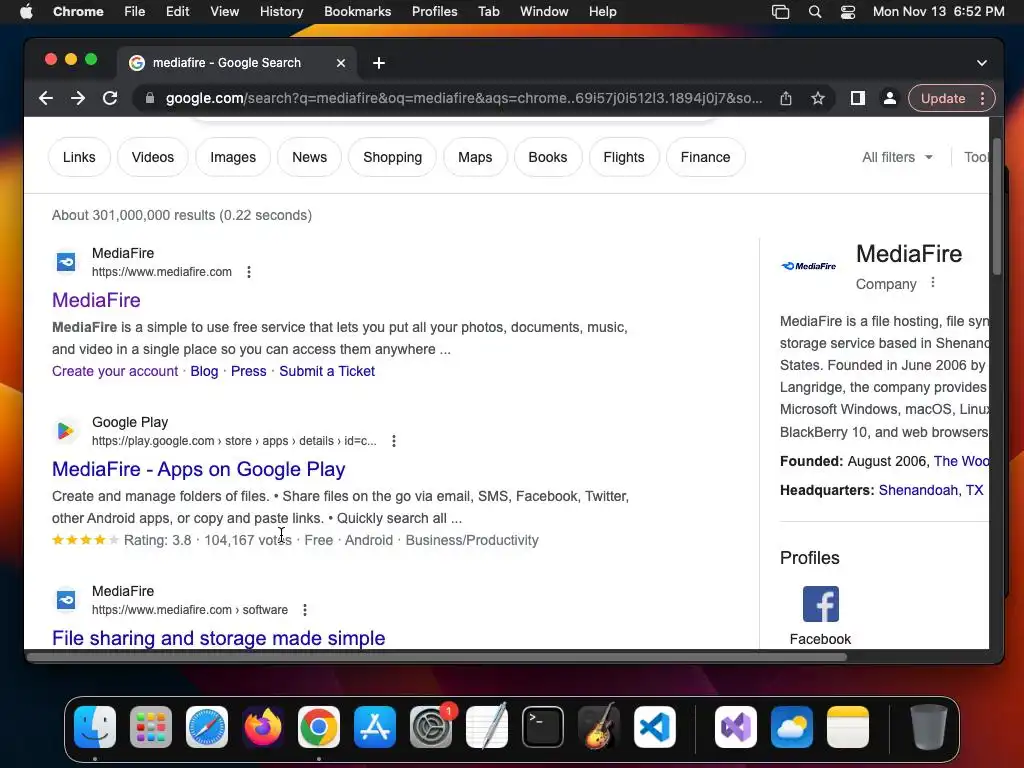Filter results by Books

click(x=548, y=157)
